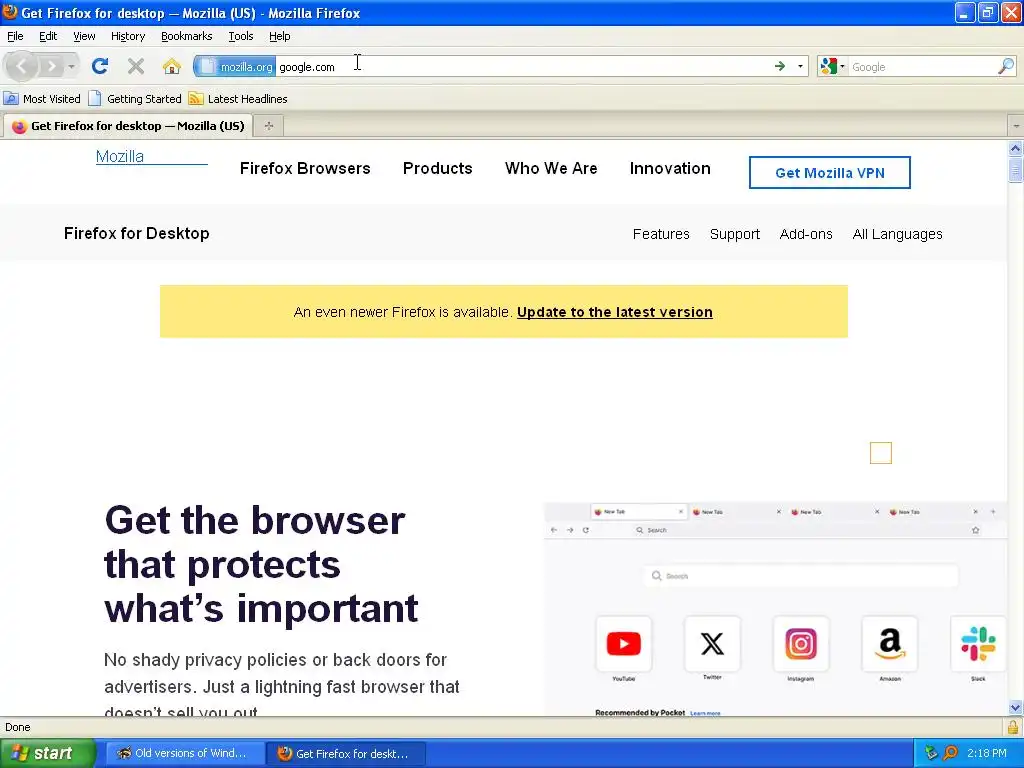Click the Done status bar text
This screenshot has height=768, width=1024.
coord(18,727)
